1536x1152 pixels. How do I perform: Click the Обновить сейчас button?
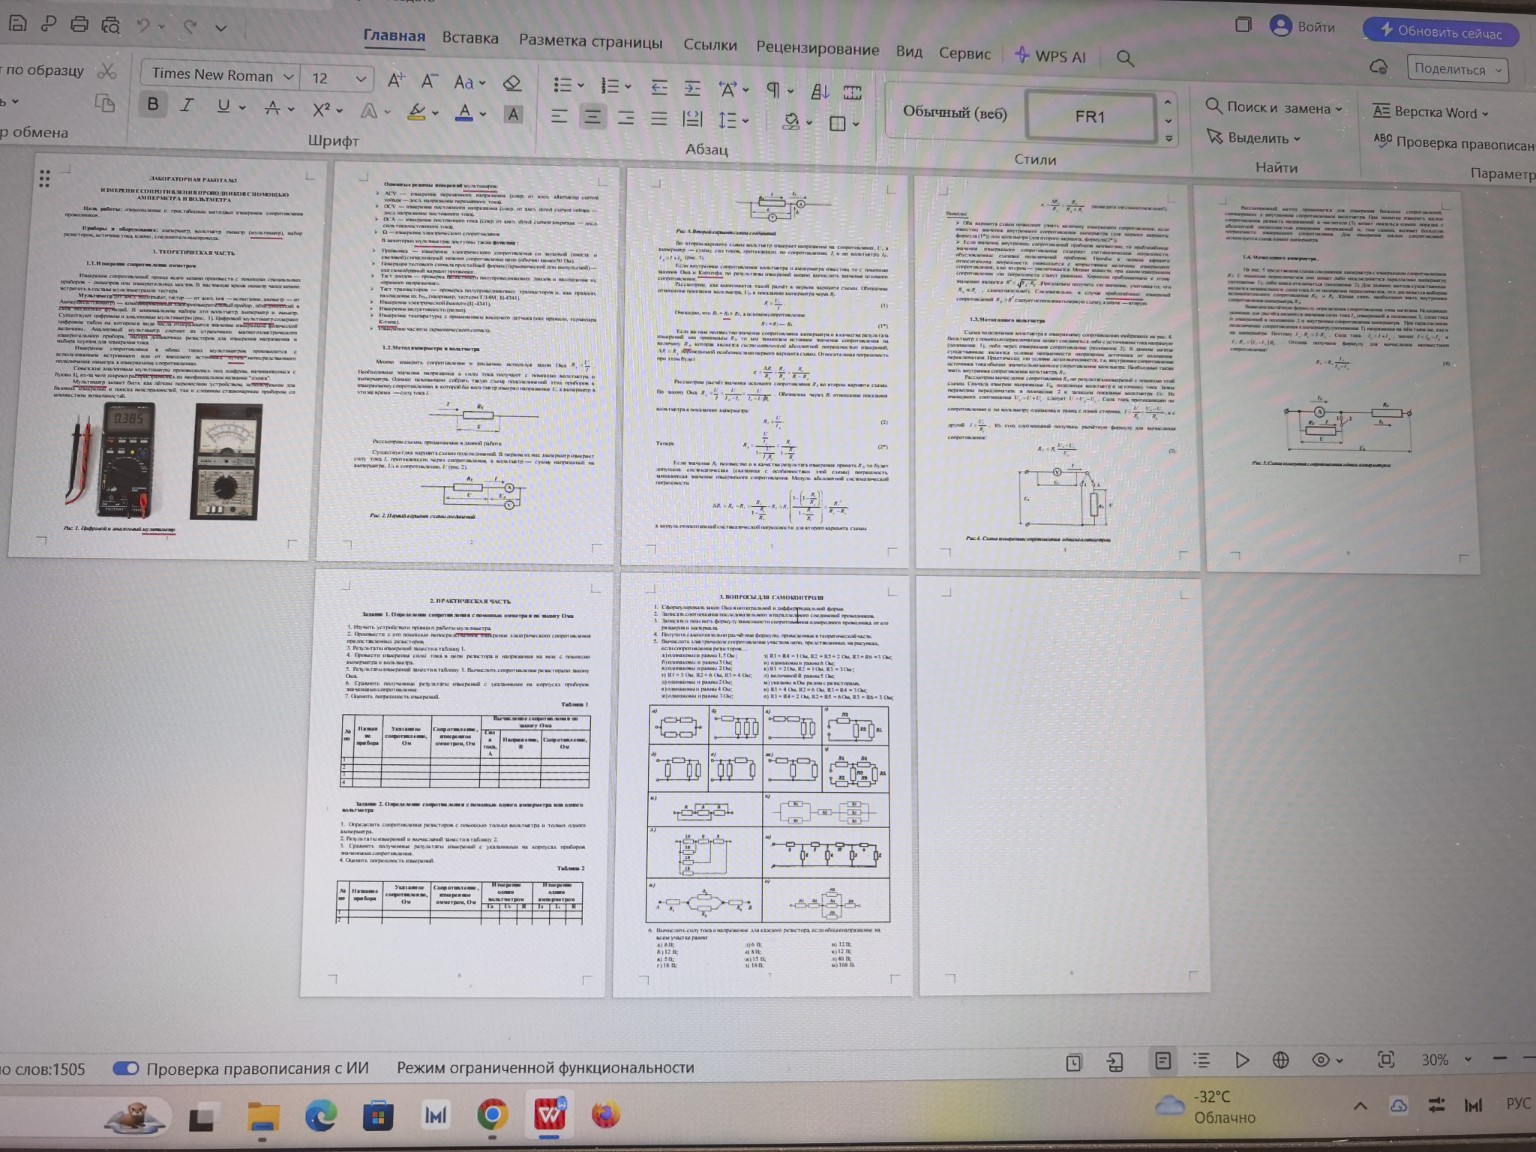pos(1440,31)
